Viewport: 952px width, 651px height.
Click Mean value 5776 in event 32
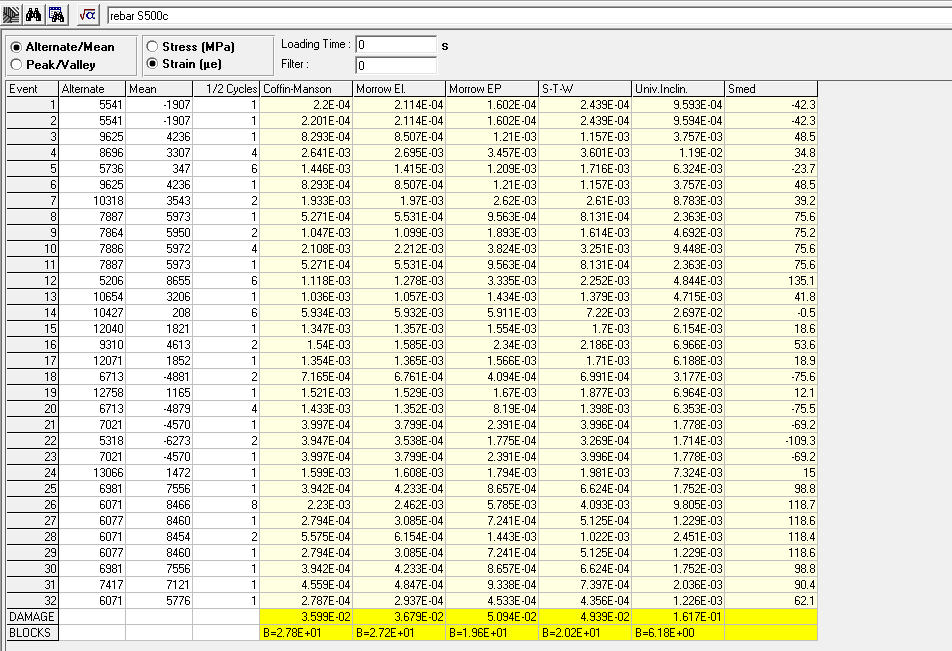159,601
